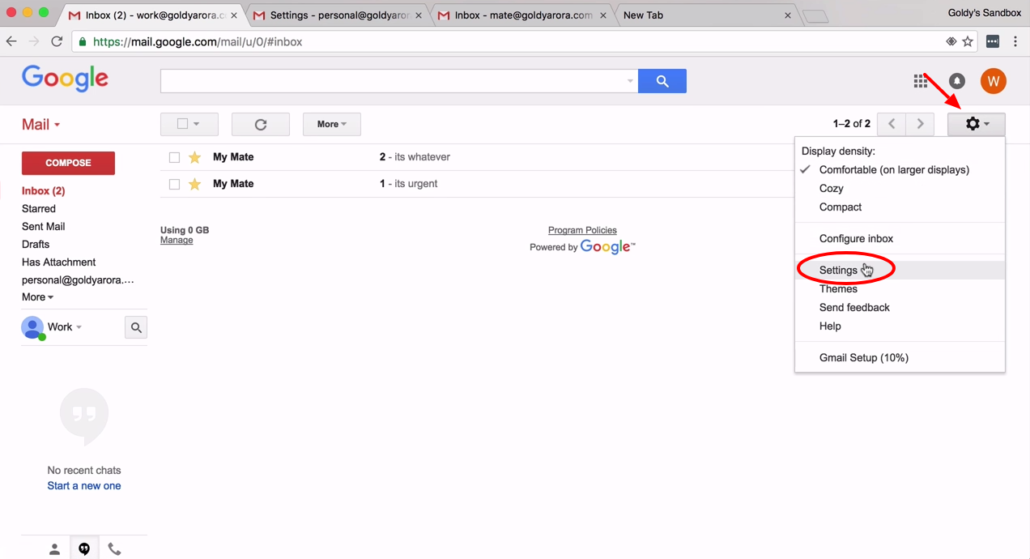The width and height of the screenshot is (1030, 559).
Task: Open Has Attachment label
Action: point(58,262)
